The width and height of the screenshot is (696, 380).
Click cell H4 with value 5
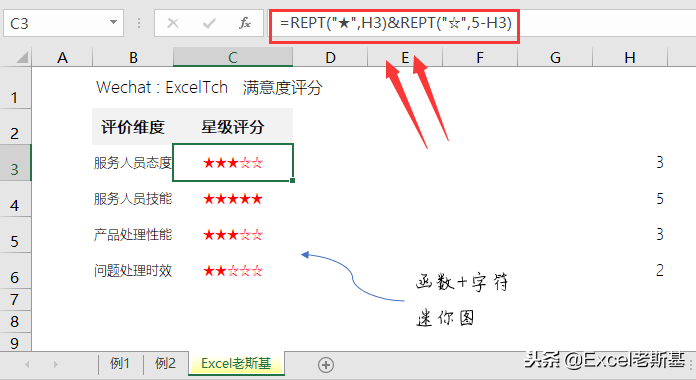click(x=629, y=199)
